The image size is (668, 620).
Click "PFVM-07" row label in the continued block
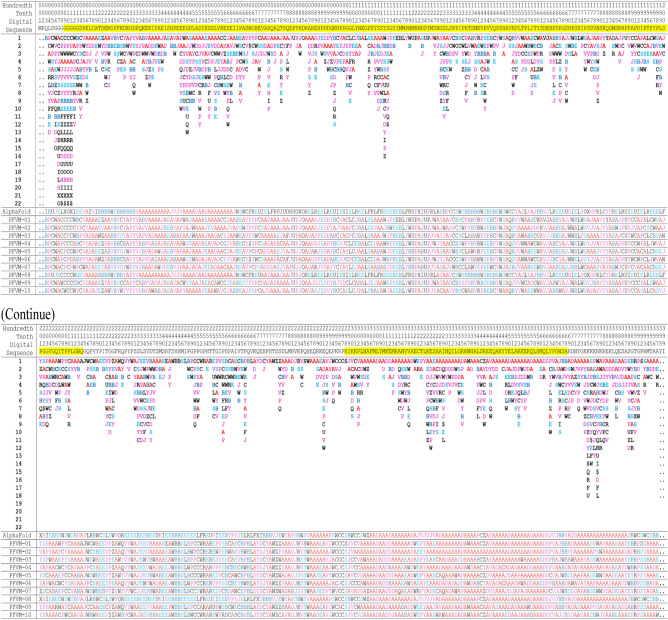pos(20,591)
